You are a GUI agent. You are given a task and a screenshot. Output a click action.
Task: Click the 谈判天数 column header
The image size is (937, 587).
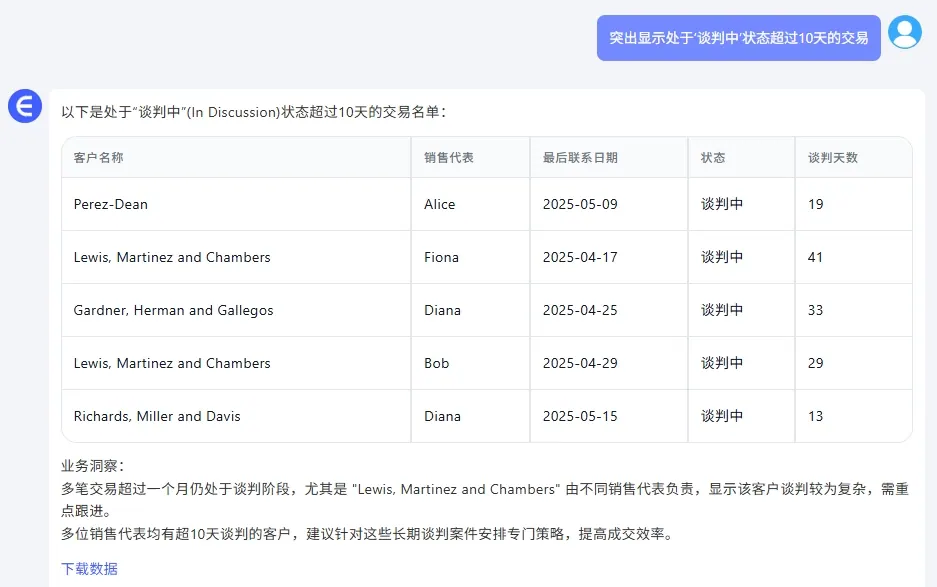click(x=854, y=157)
